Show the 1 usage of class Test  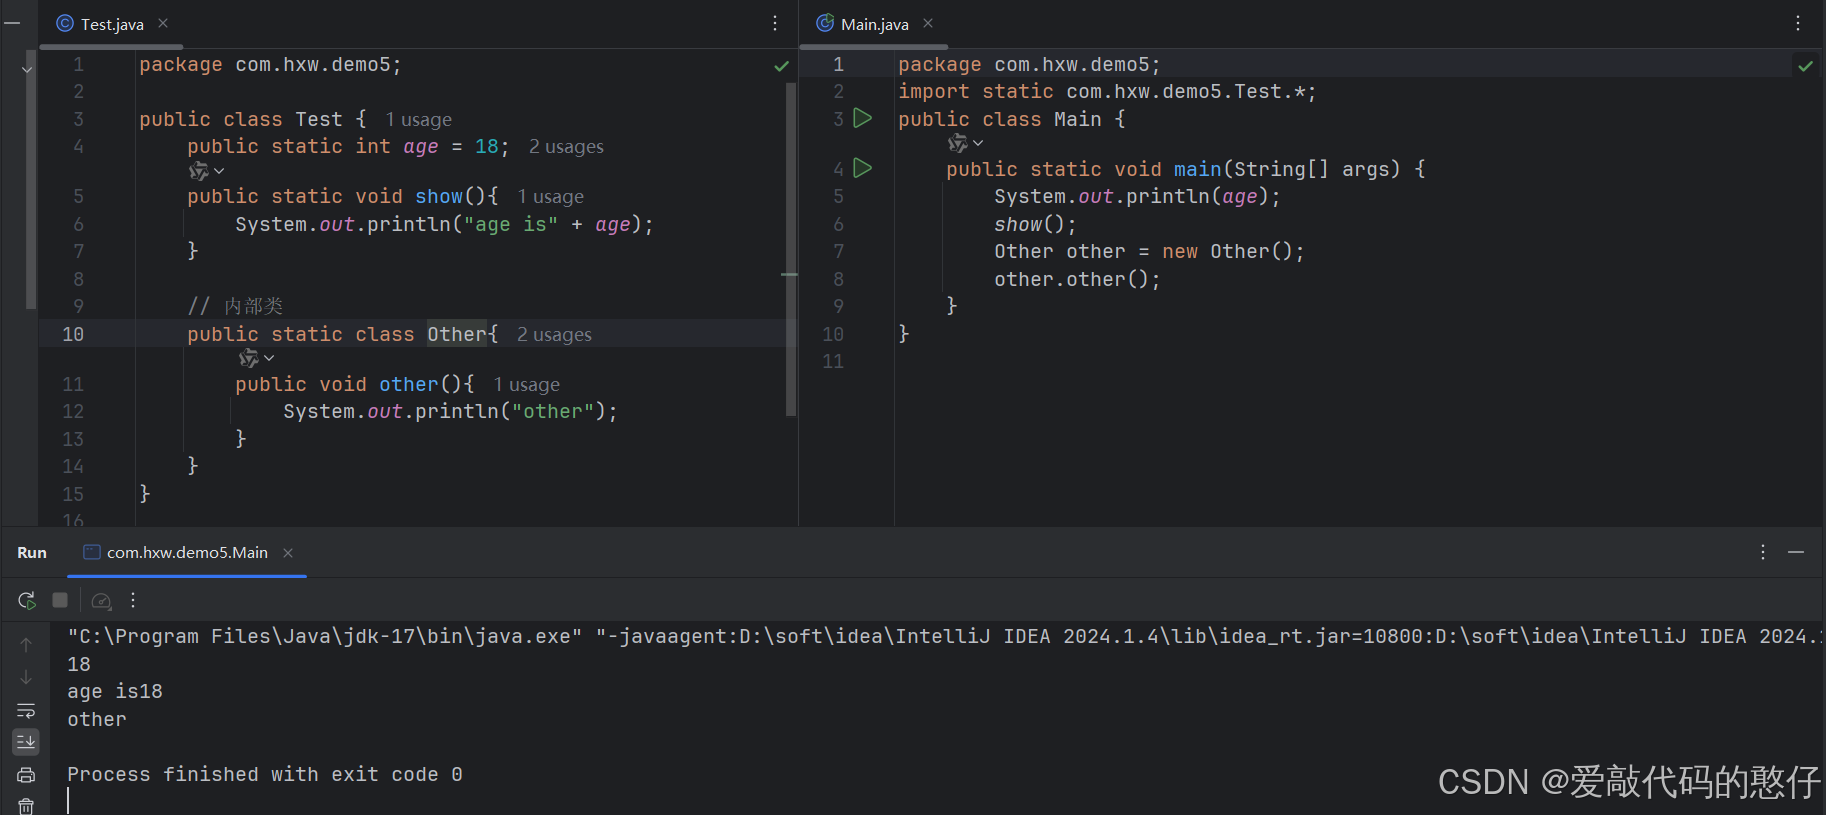[419, 120]
